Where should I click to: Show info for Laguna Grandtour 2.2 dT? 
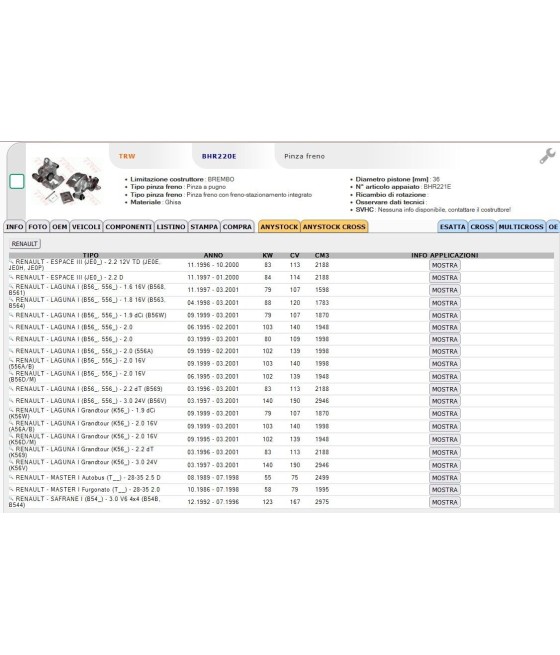445,453
